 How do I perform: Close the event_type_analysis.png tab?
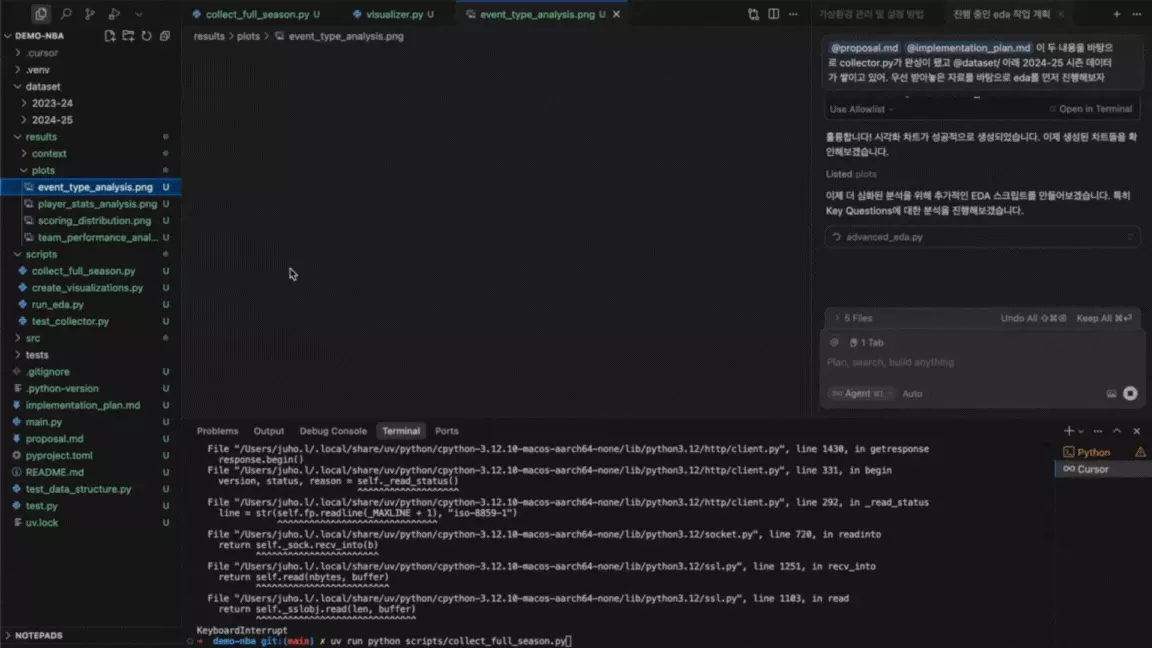[x=616, y=14]
